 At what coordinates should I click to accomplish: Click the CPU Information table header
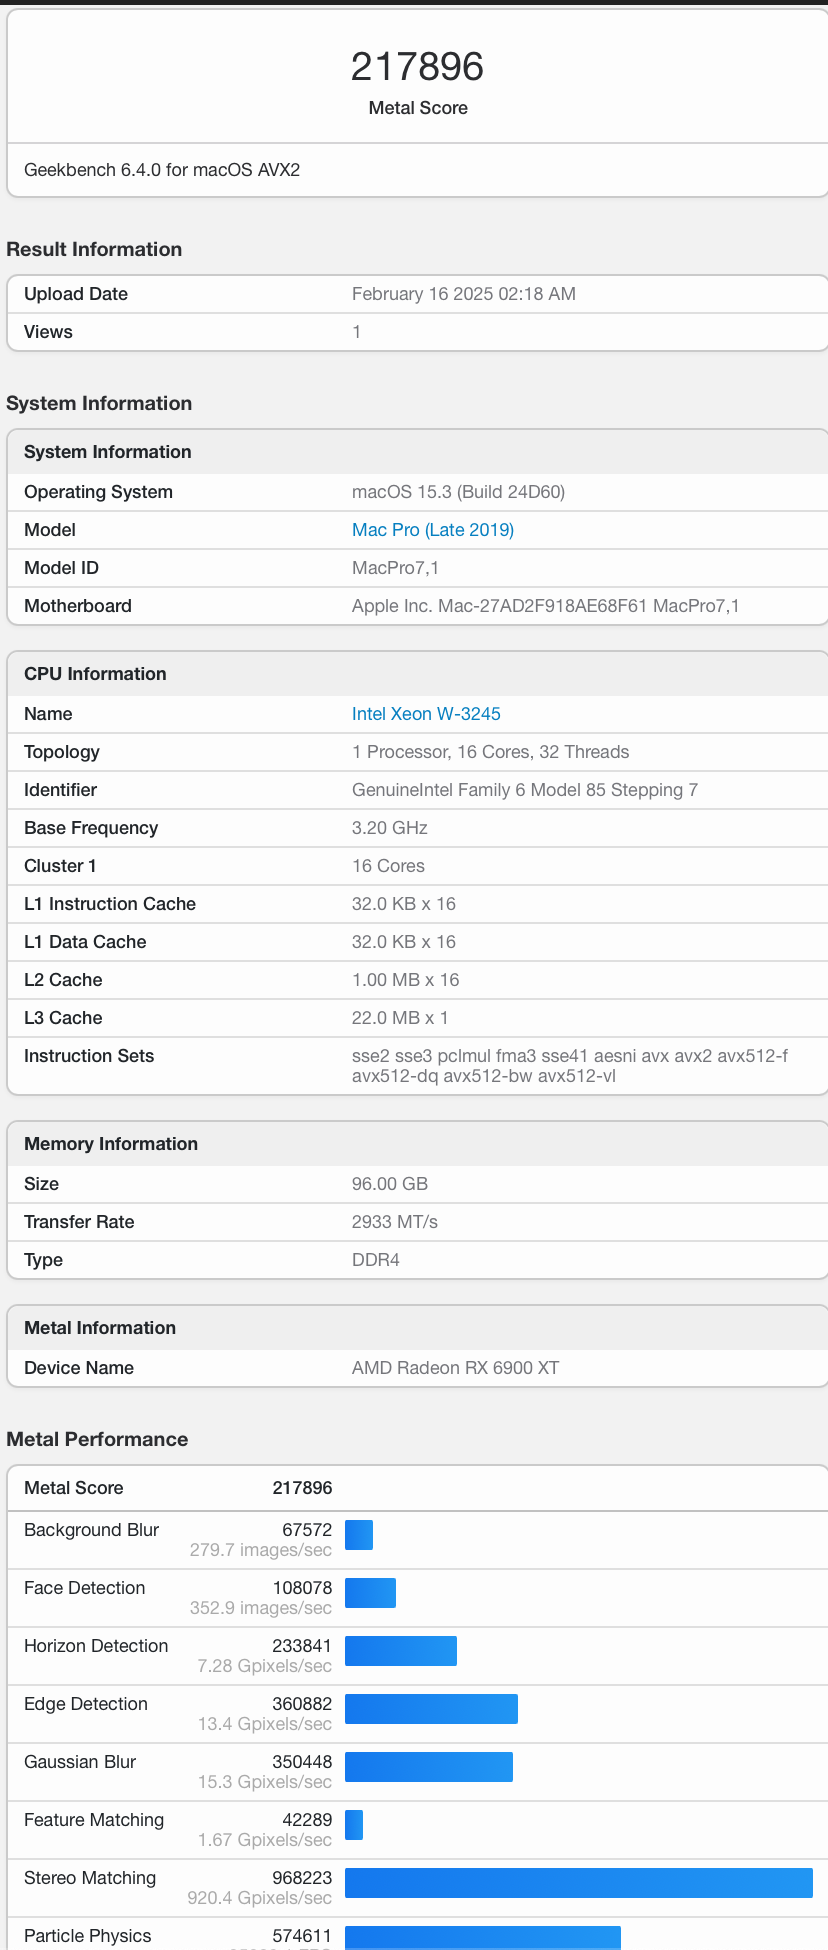tap(417, 674)
